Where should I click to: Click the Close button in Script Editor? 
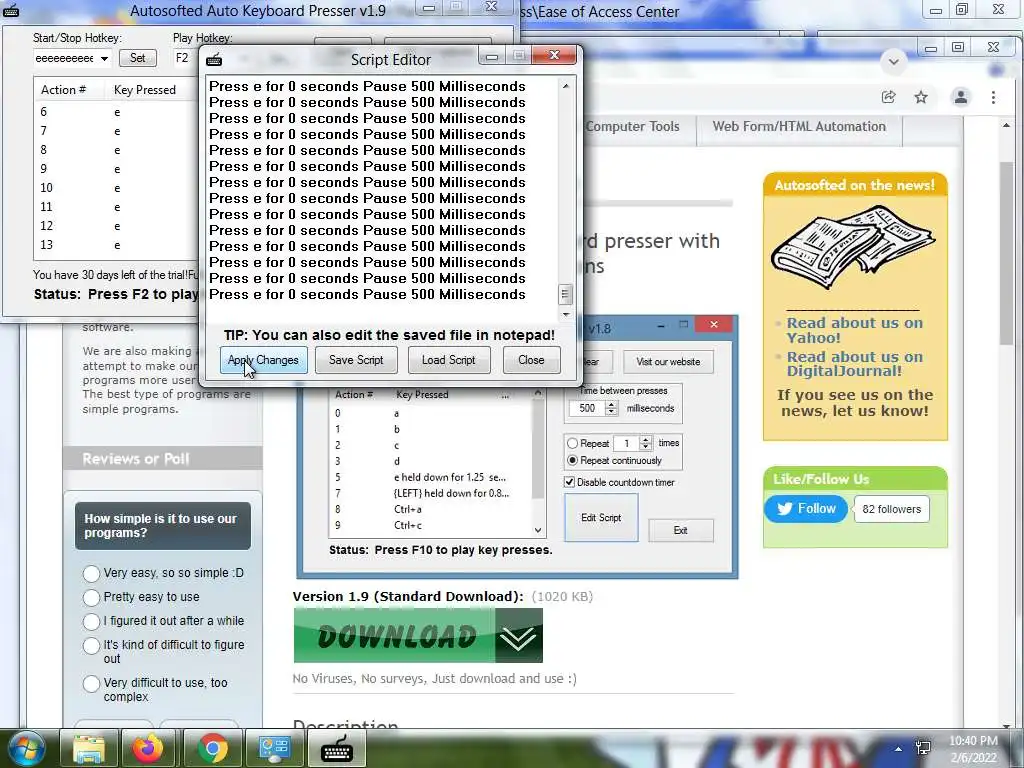[x=531, y=360]
